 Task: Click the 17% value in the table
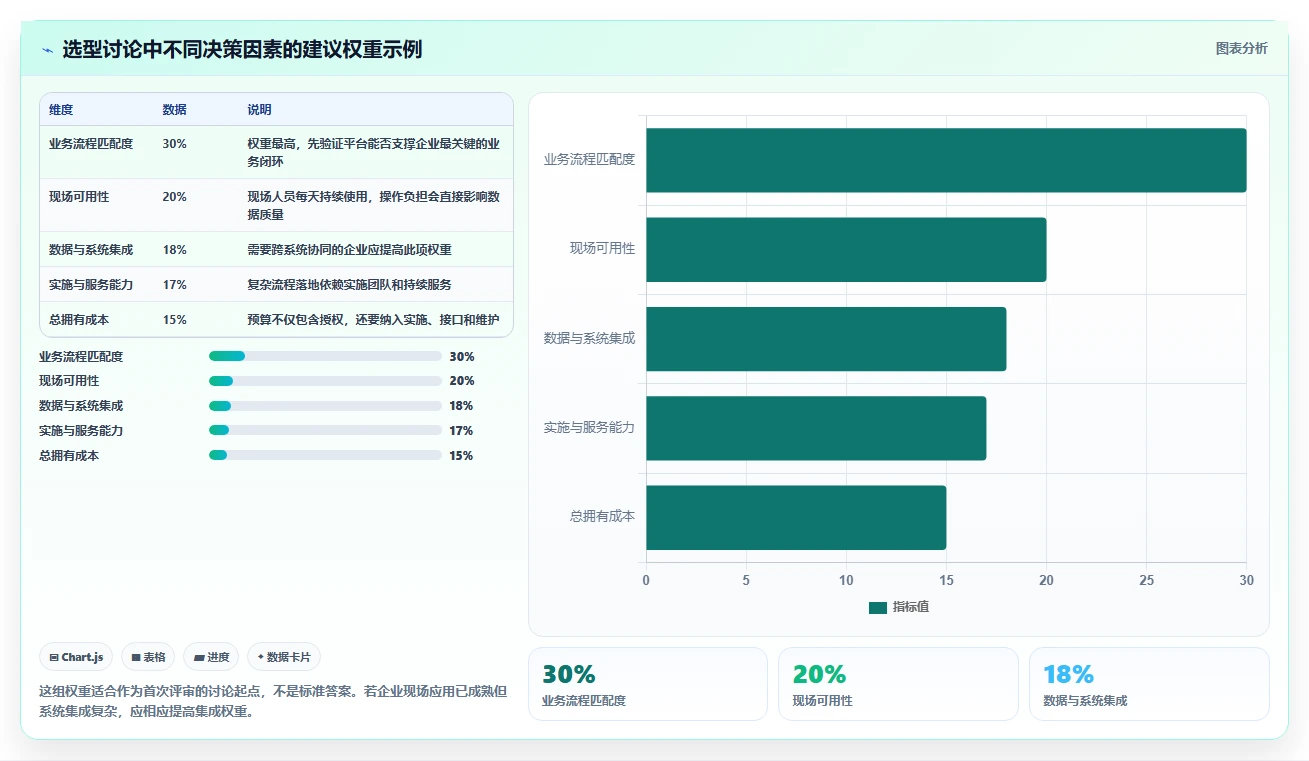pos(174,285)
